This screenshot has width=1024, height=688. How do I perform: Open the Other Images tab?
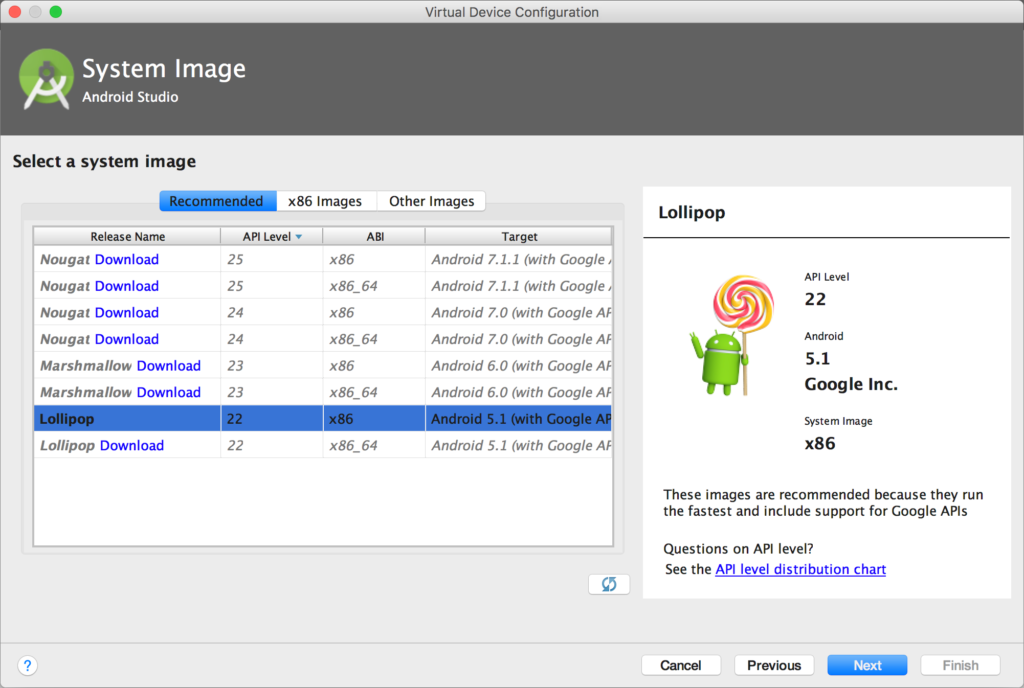(432, 201)
